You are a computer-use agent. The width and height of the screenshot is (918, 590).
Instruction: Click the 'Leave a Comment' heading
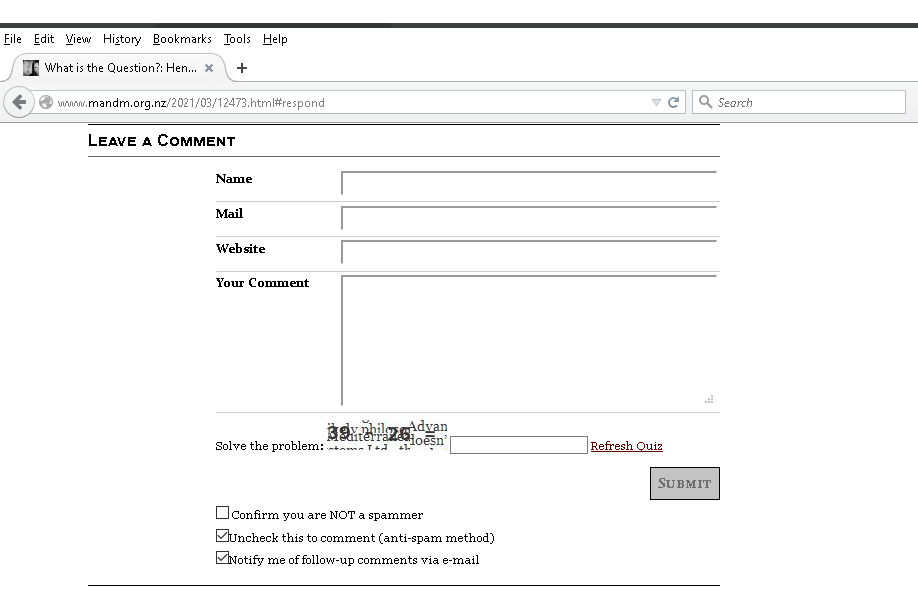click(x=162, y=141)
